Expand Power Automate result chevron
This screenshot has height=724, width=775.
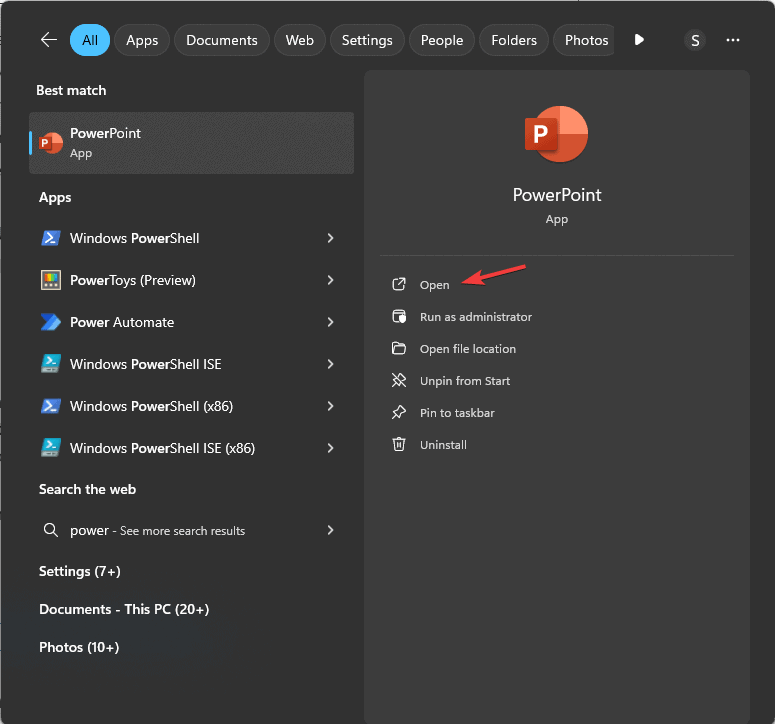point(330,322)
